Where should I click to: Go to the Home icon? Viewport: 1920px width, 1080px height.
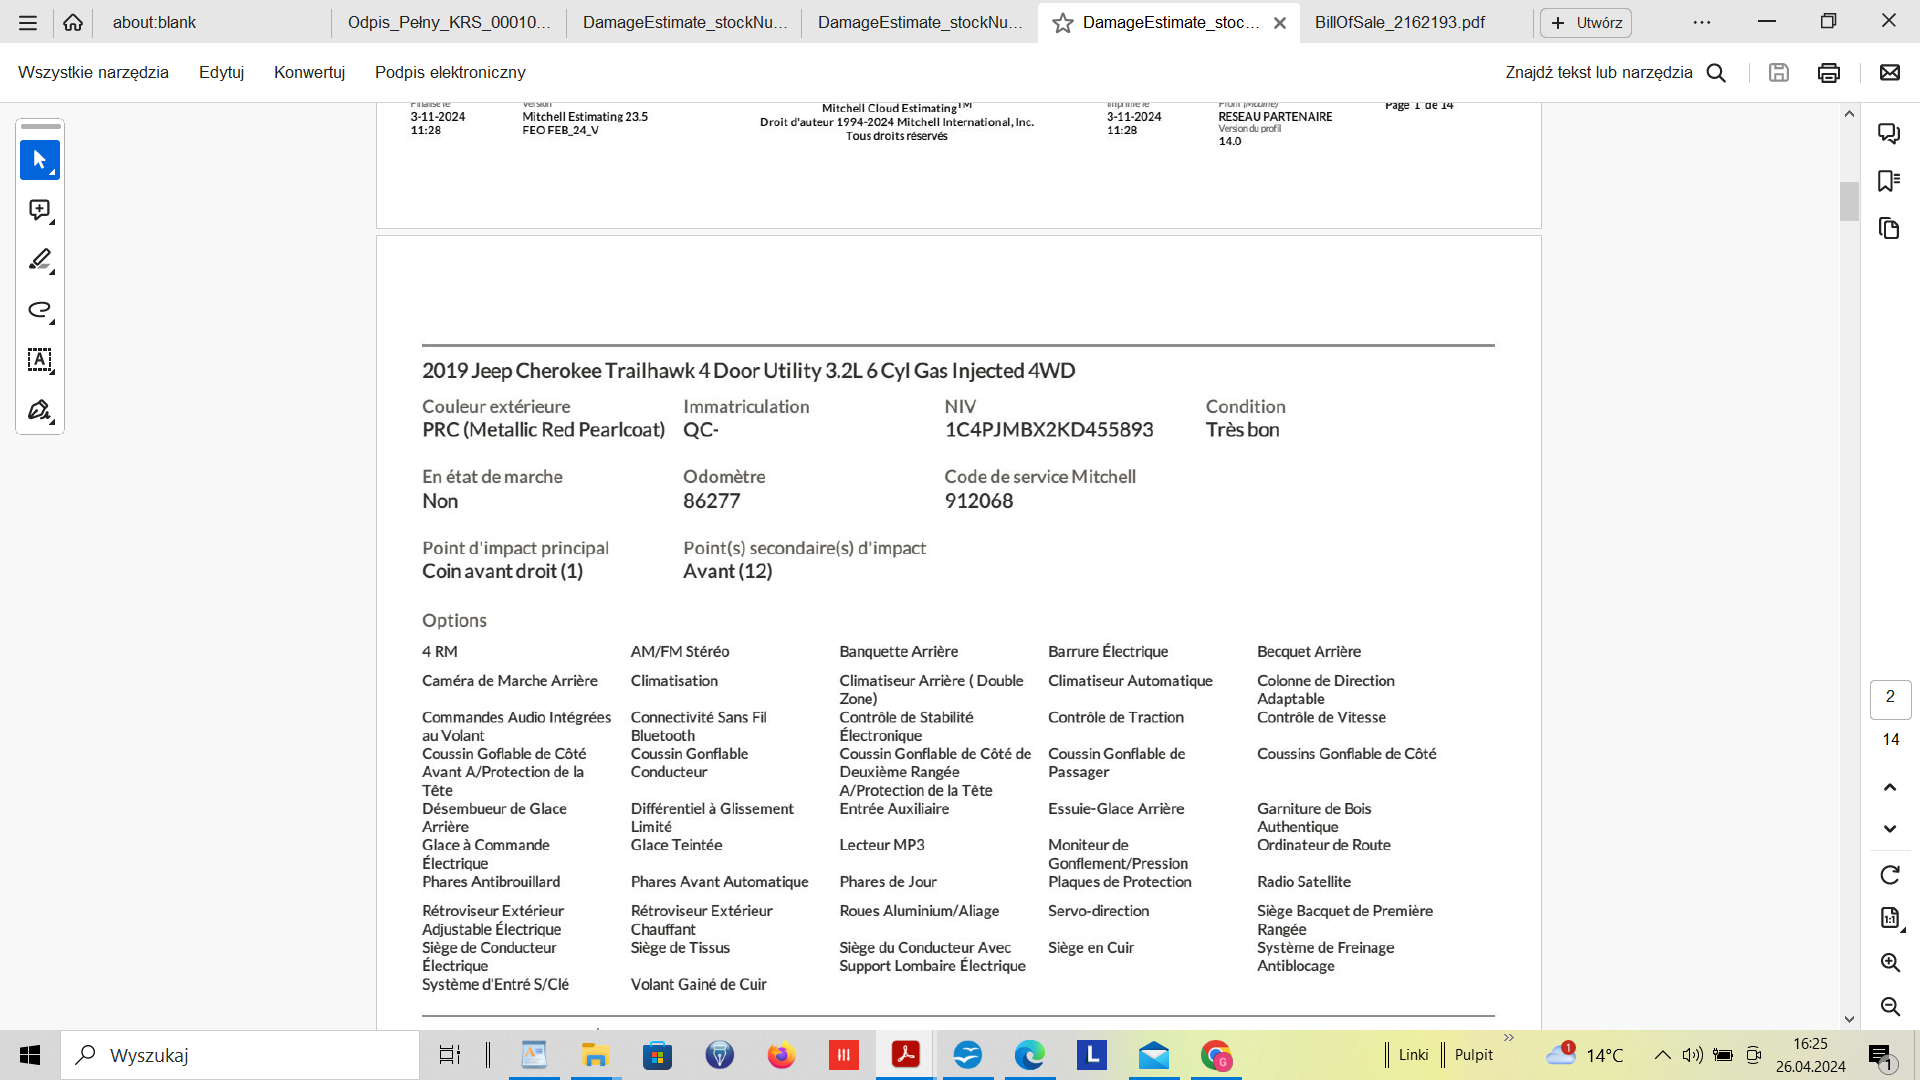(x=73, y=22)
